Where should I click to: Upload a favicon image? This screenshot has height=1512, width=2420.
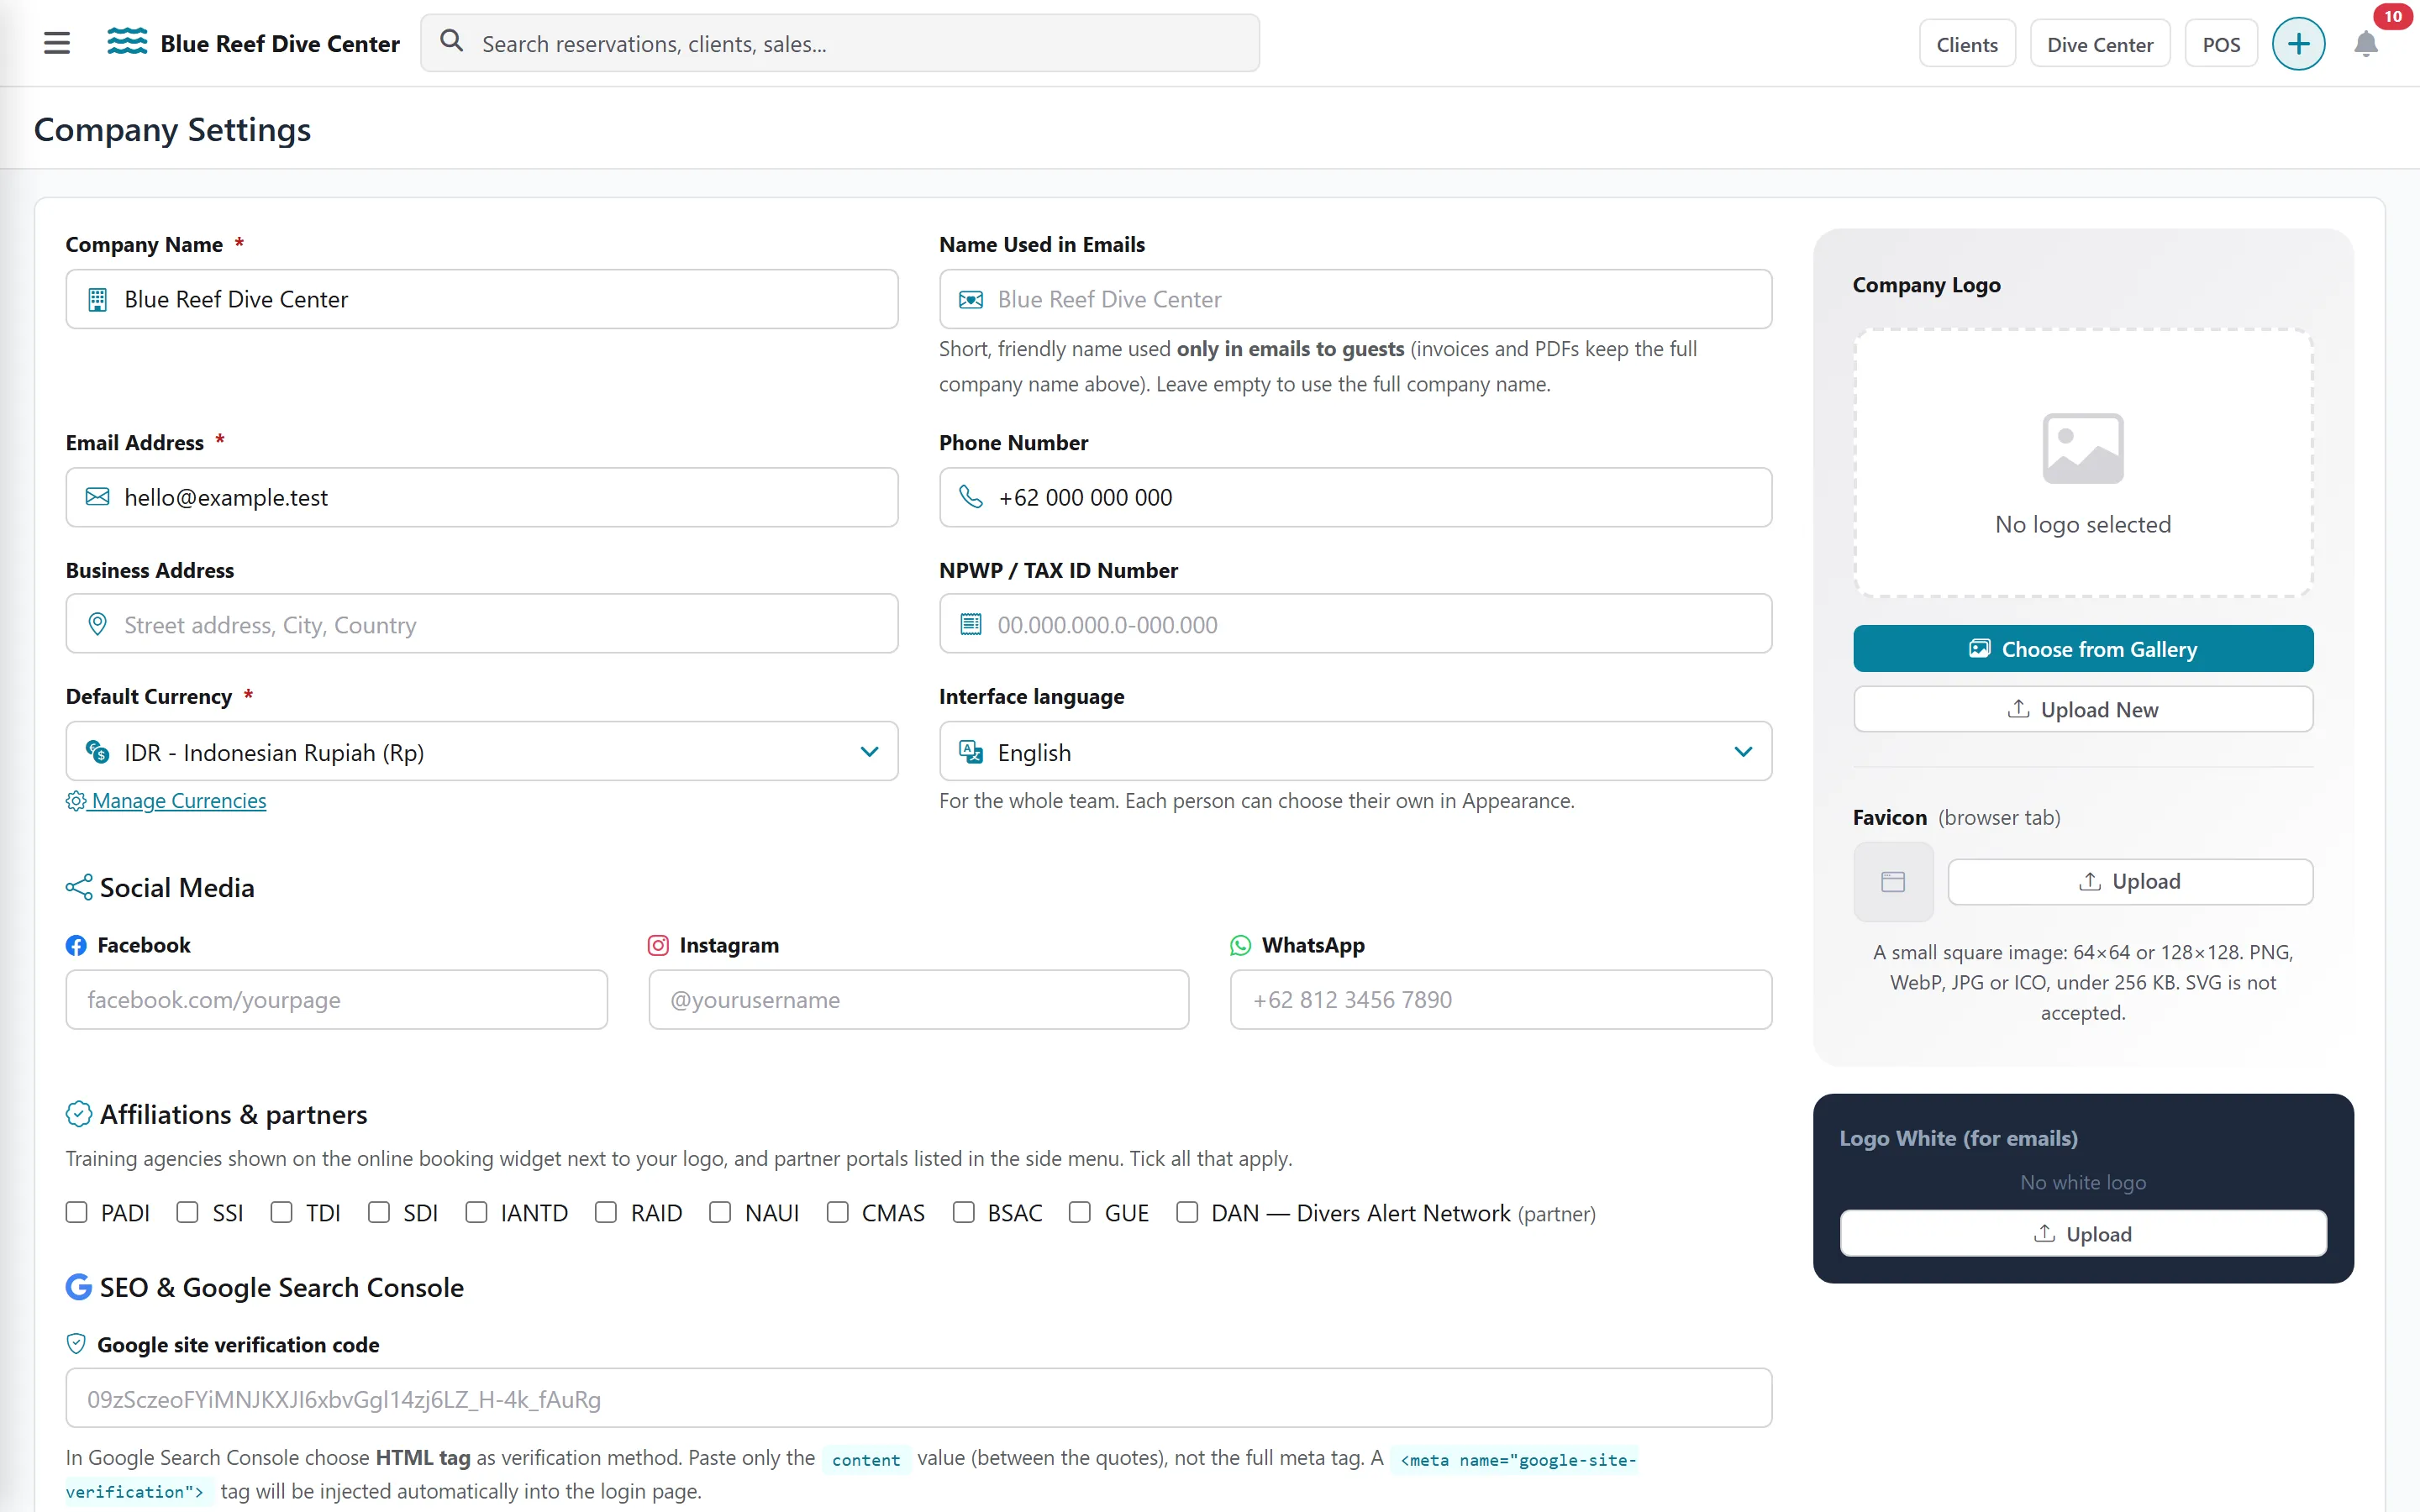click(x=2130, y=882)
